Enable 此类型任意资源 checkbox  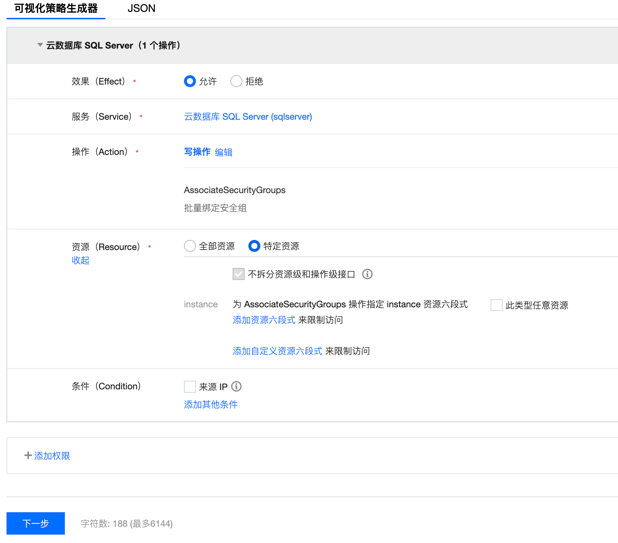(x=496, y=305)
